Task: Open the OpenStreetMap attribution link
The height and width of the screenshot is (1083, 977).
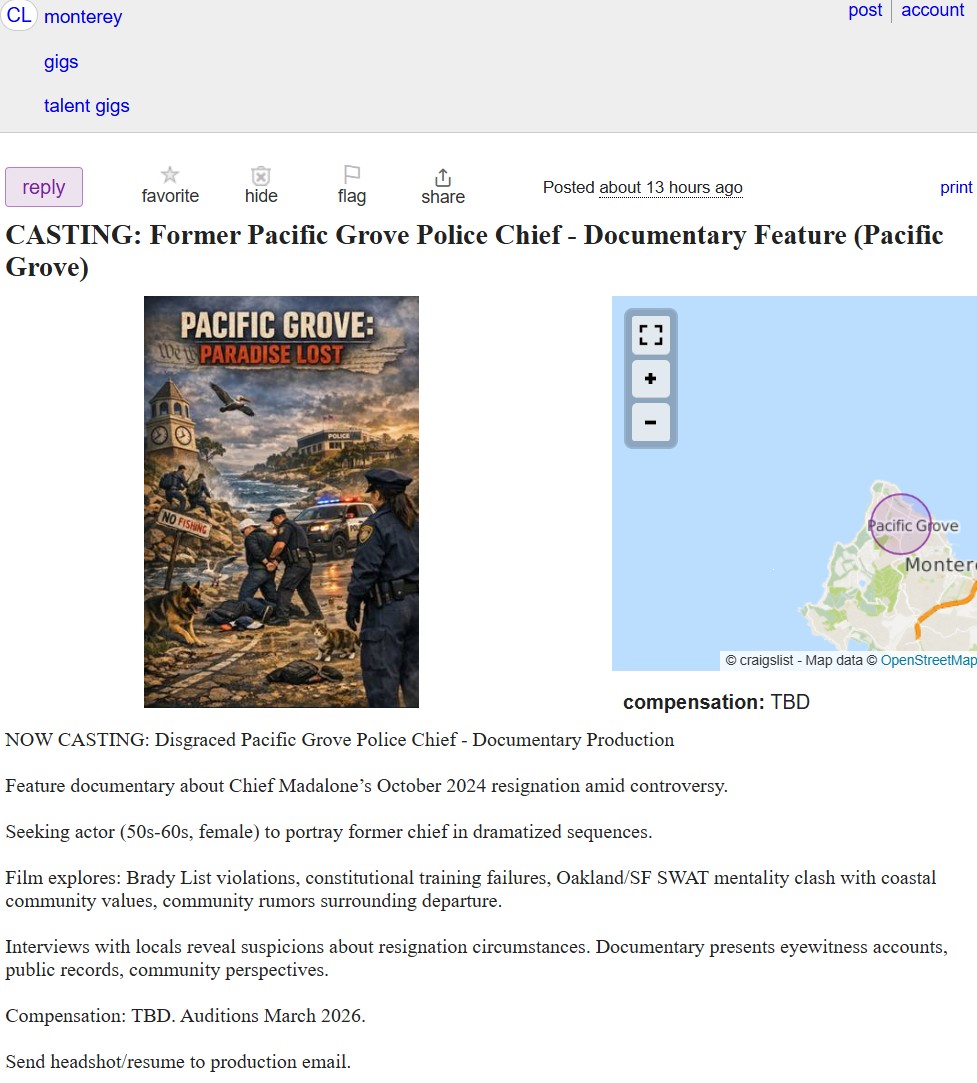Action: click(x=928, y=660)
